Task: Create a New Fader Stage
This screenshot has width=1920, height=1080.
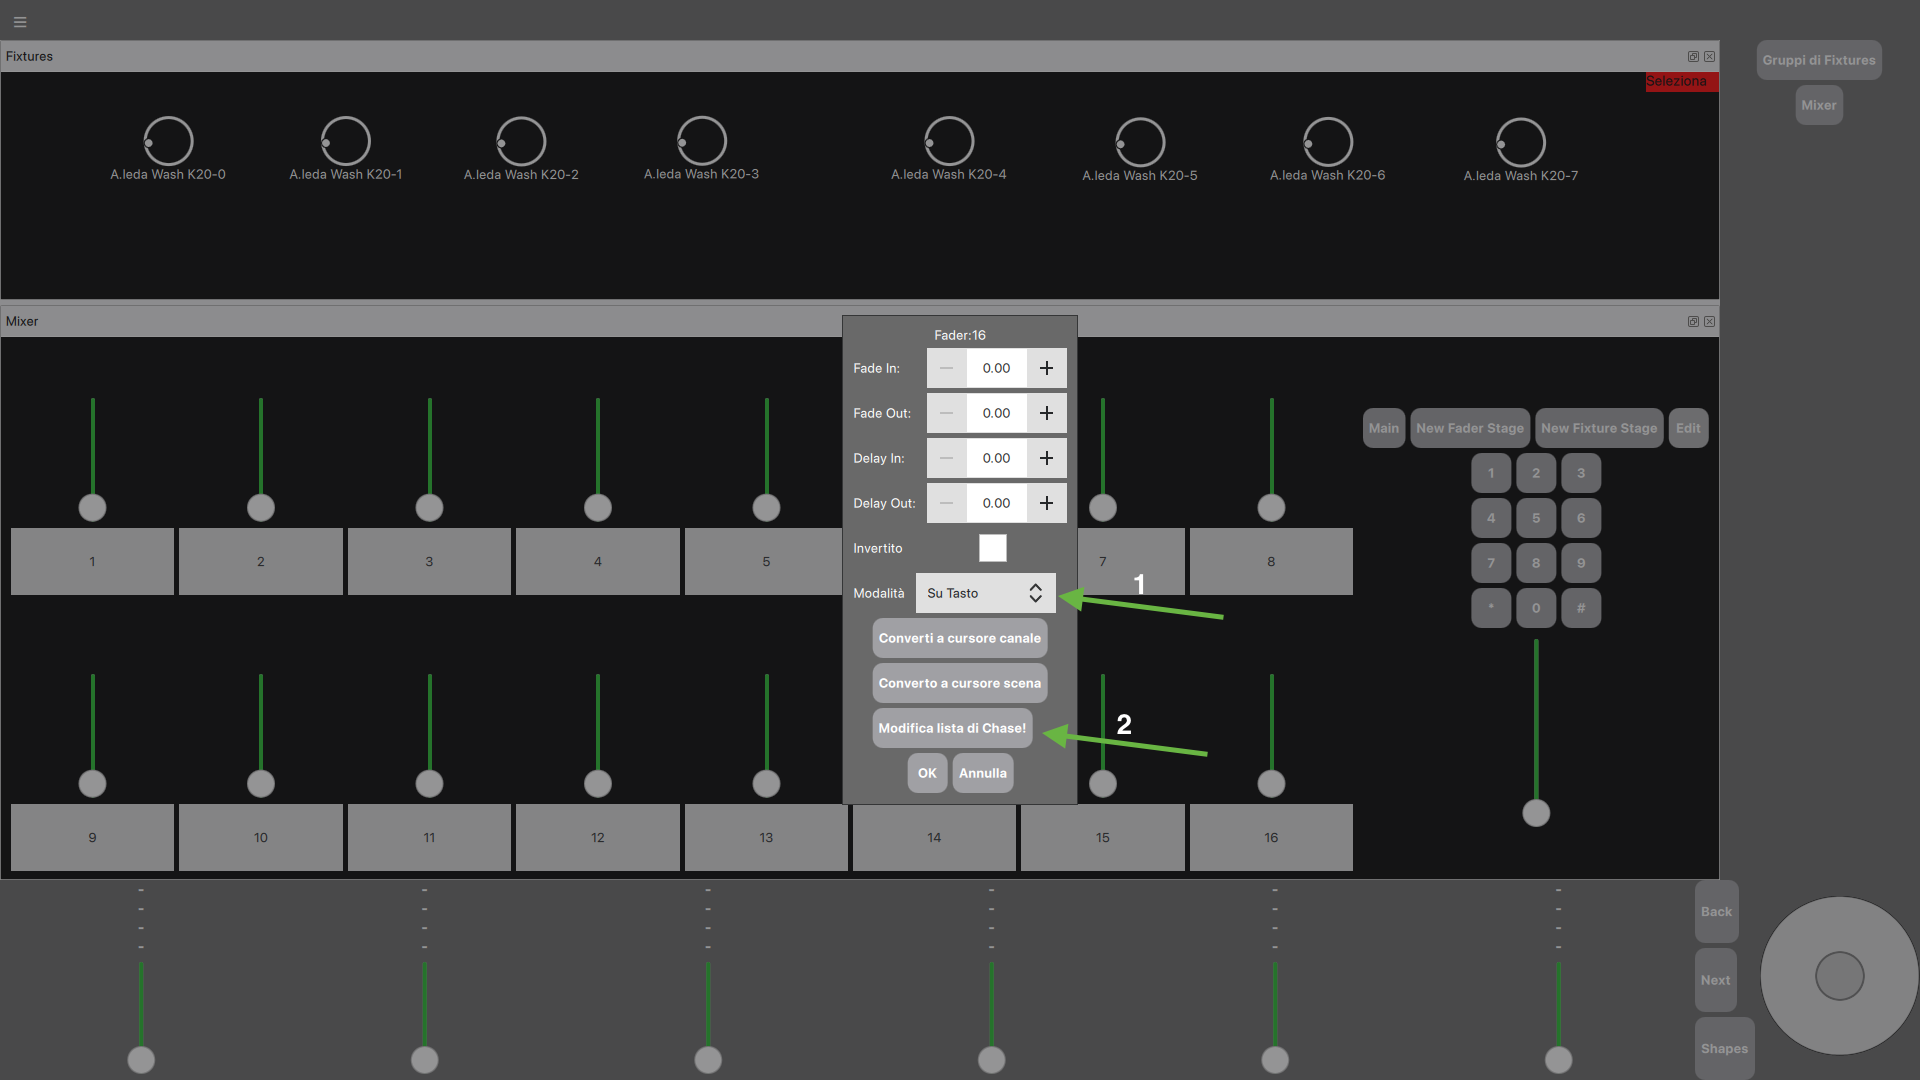Action: [1470, 428]
